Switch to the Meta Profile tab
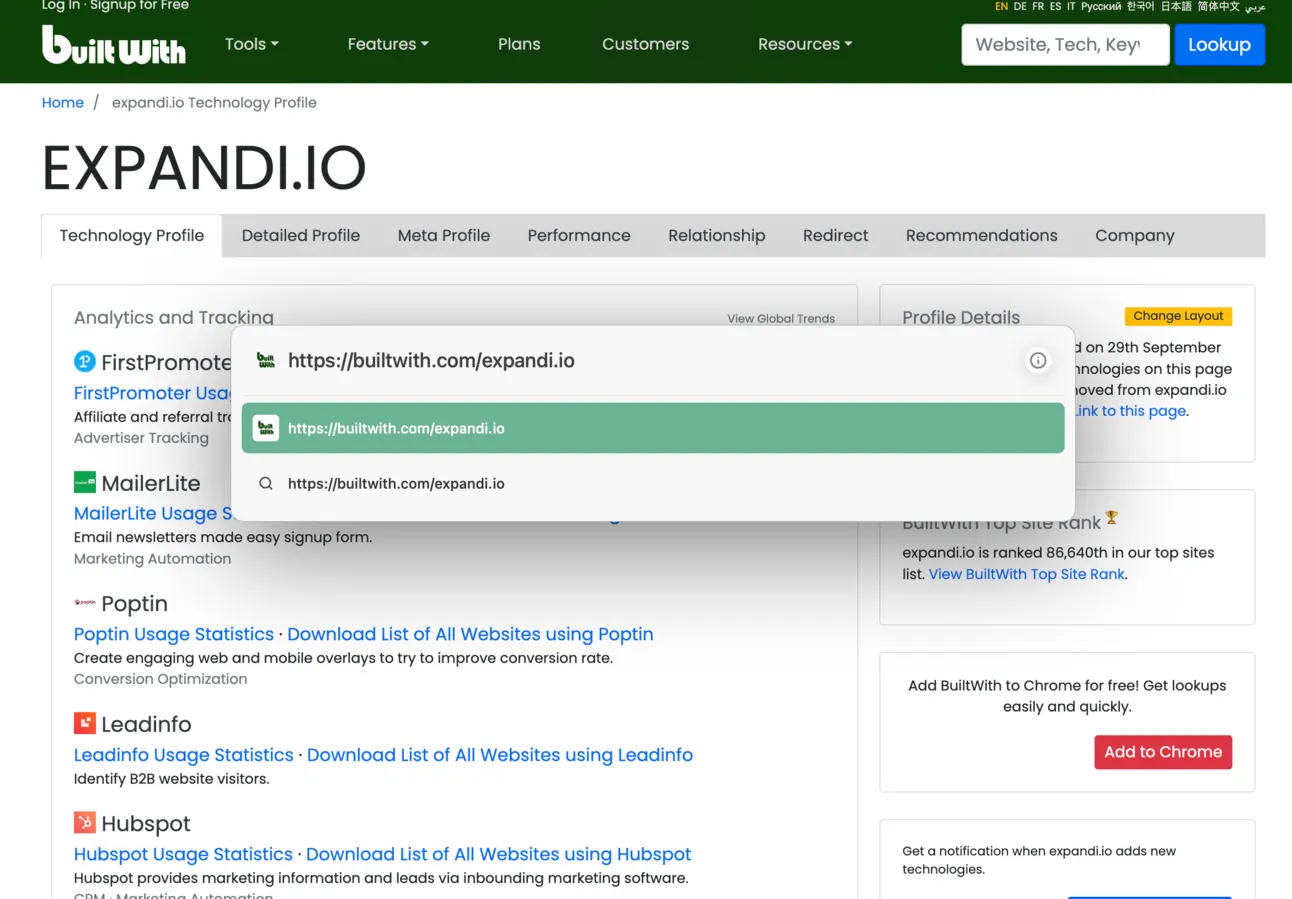Screen dimensions: 1292x899 click(444, 236)
